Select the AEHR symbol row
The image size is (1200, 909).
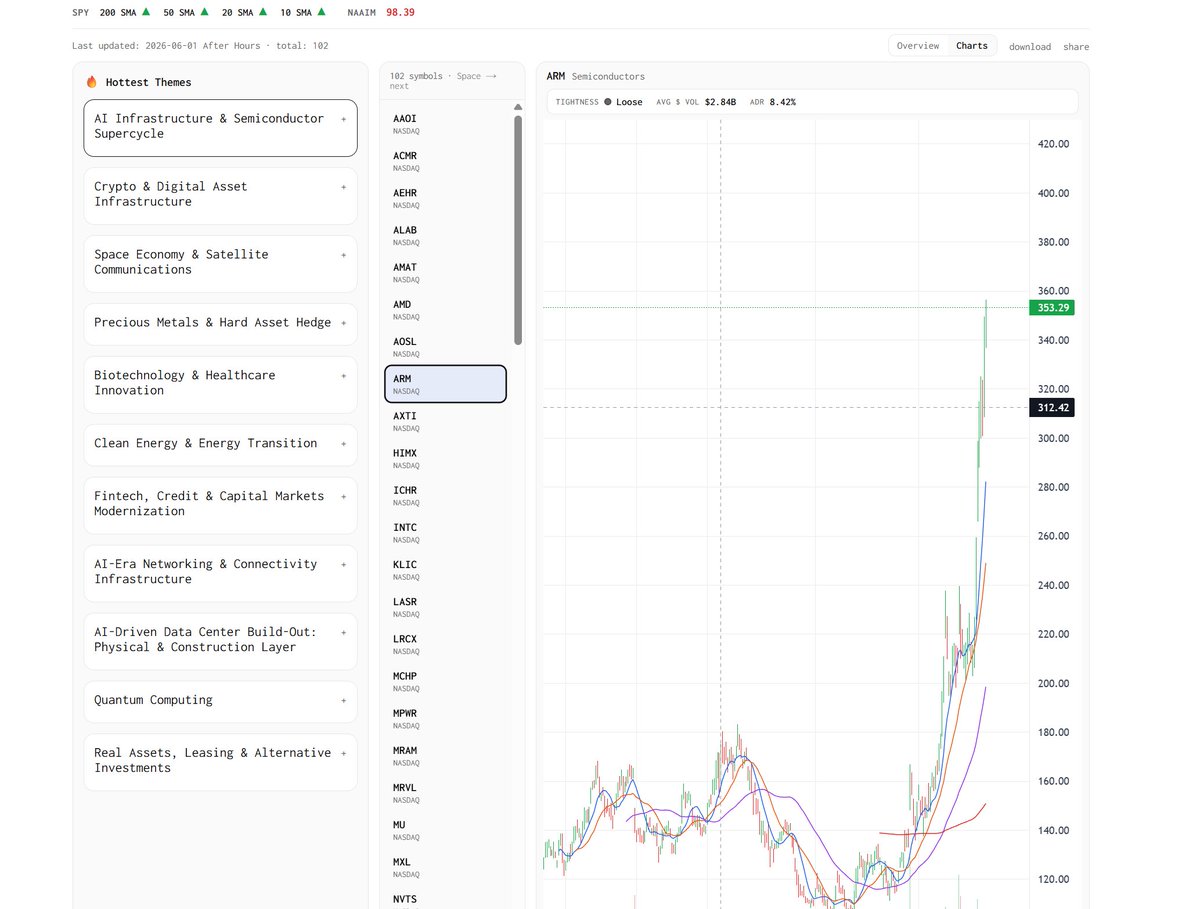[446, 198]
